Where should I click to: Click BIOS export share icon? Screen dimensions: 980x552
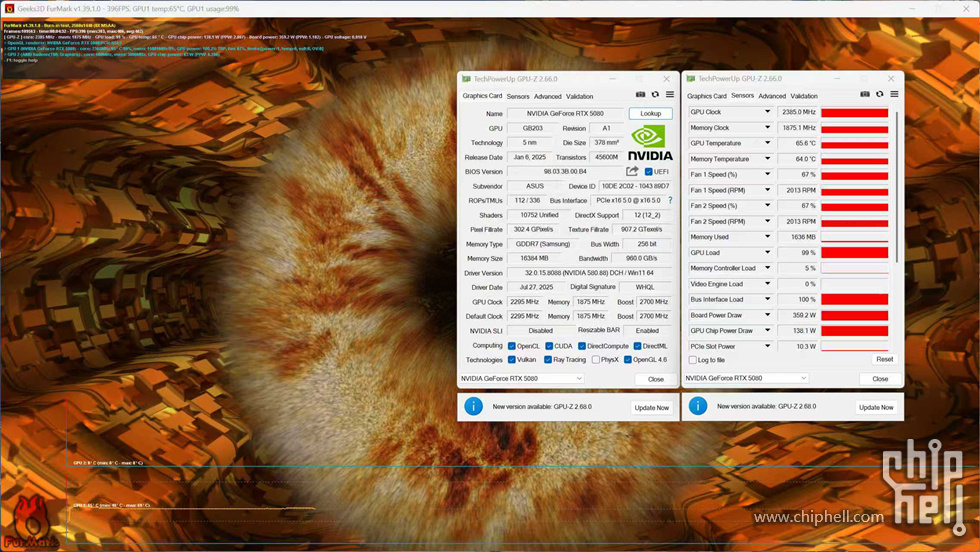click(x=632, y=171)
